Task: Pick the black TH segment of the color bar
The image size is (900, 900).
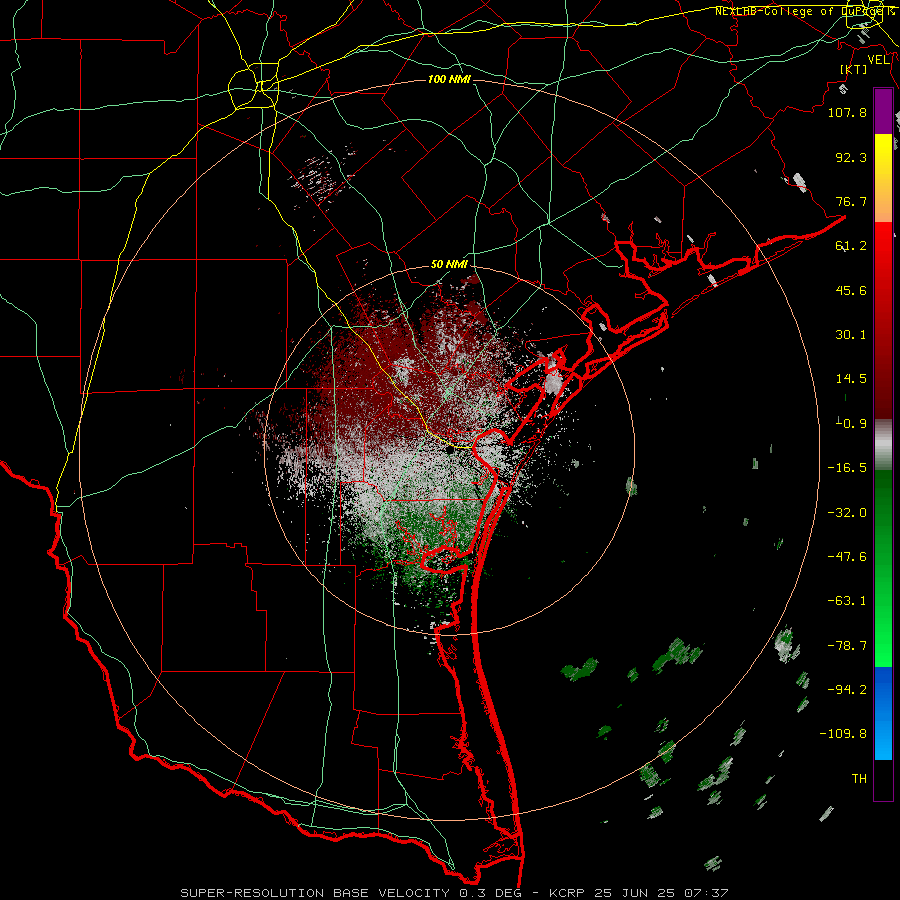Action: click(x=883, y=779)
